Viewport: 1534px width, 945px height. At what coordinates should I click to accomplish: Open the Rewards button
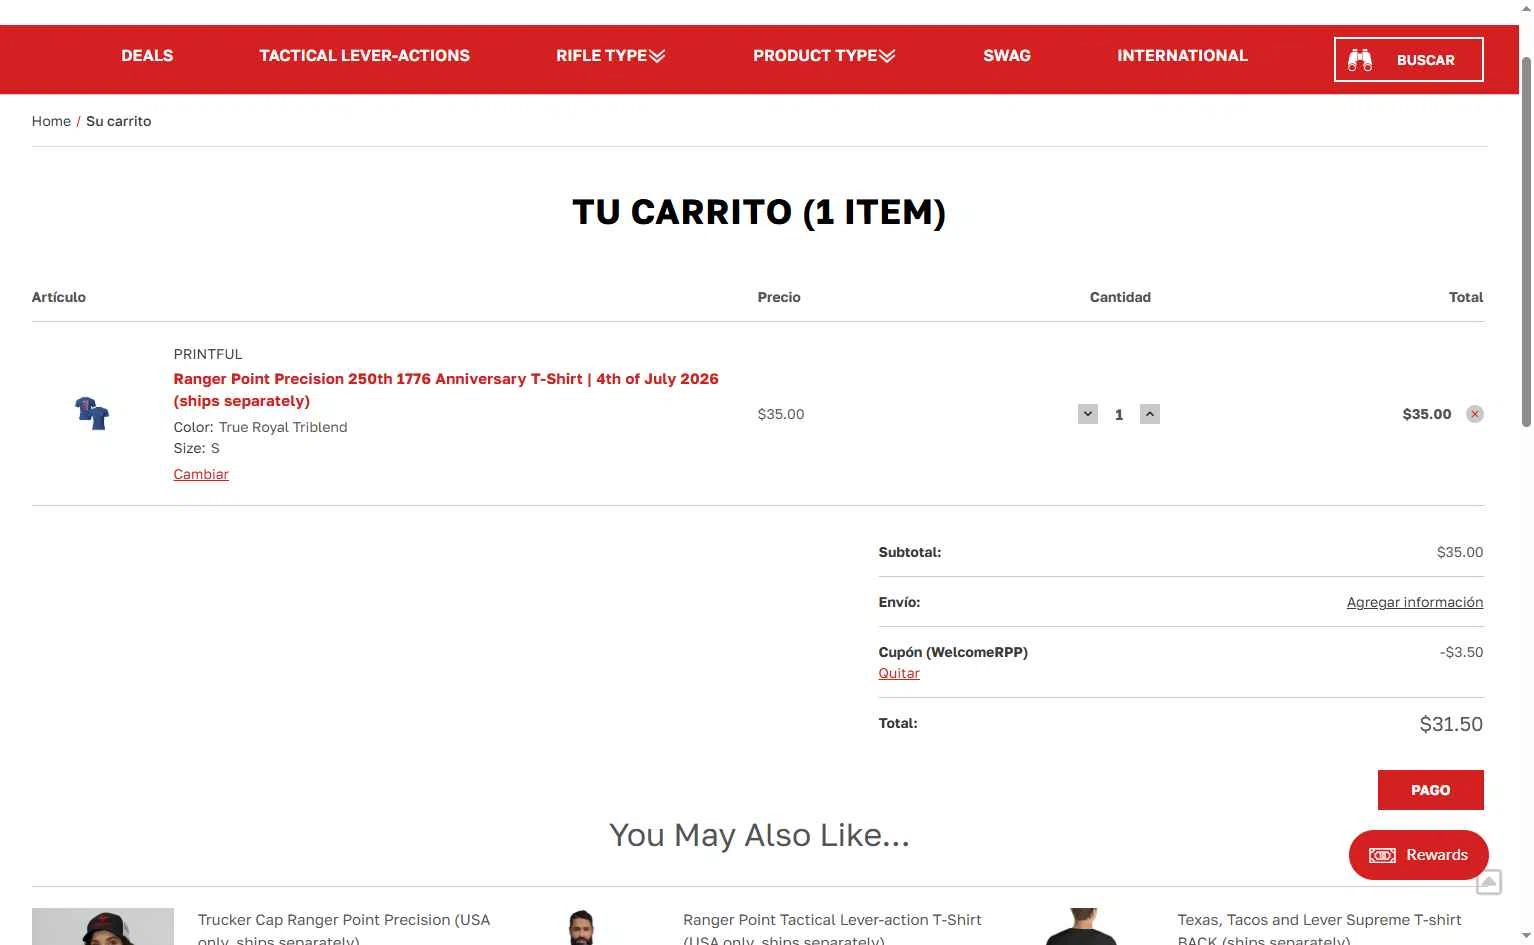click(x=1419, y=855)
